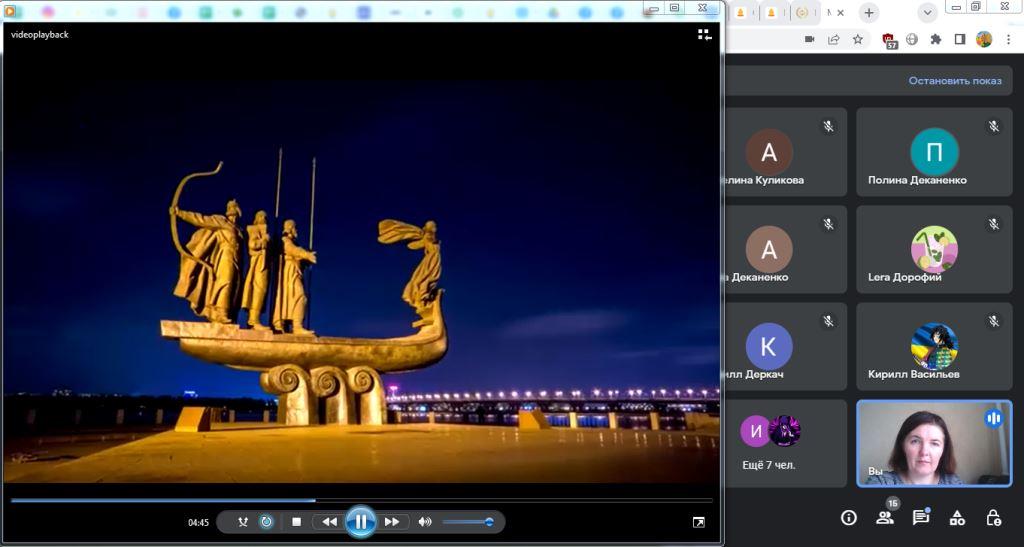Pause the video in the media player

(x=360, y=522)
